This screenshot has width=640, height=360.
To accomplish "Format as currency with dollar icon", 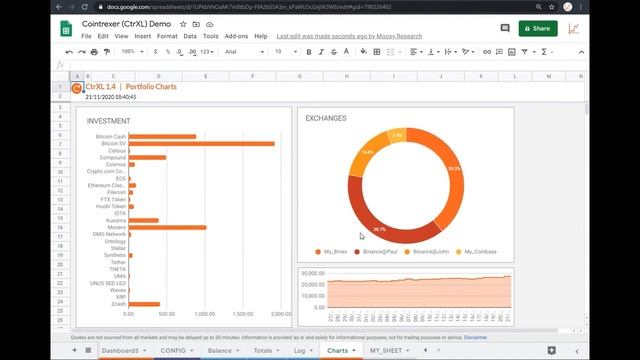I will point(155,52).
